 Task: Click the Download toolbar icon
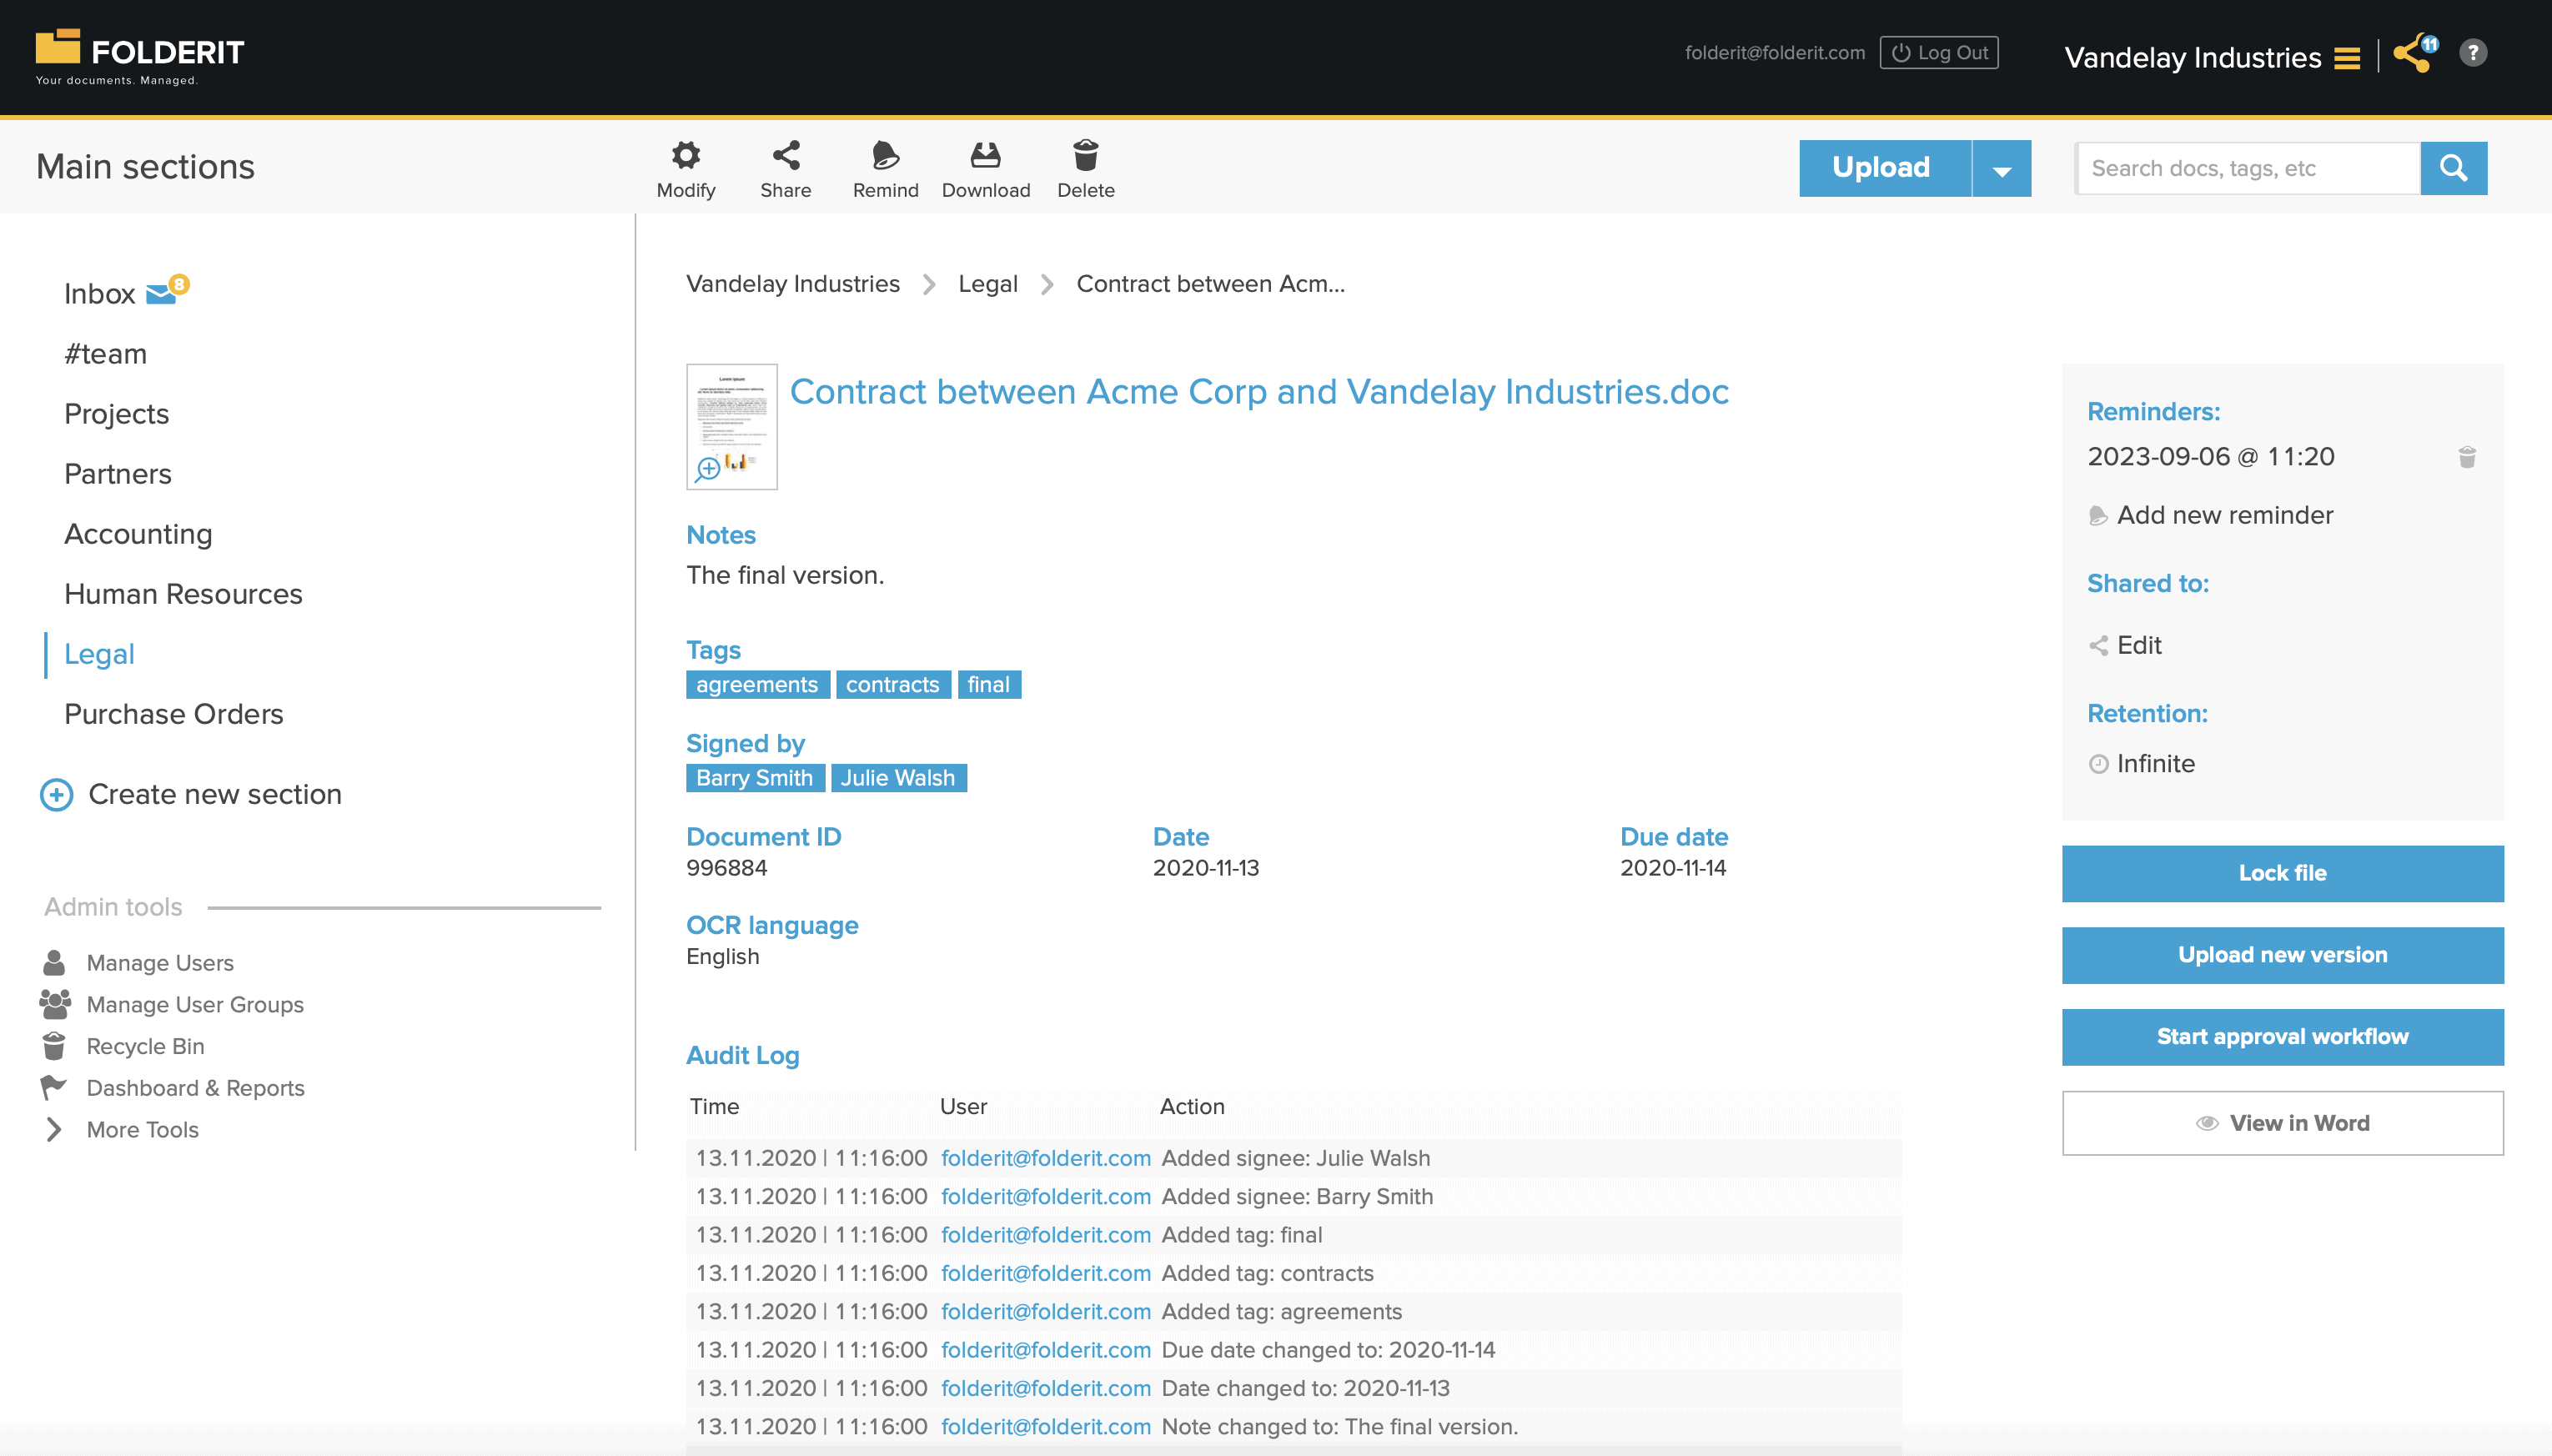[x=985, y=155]
